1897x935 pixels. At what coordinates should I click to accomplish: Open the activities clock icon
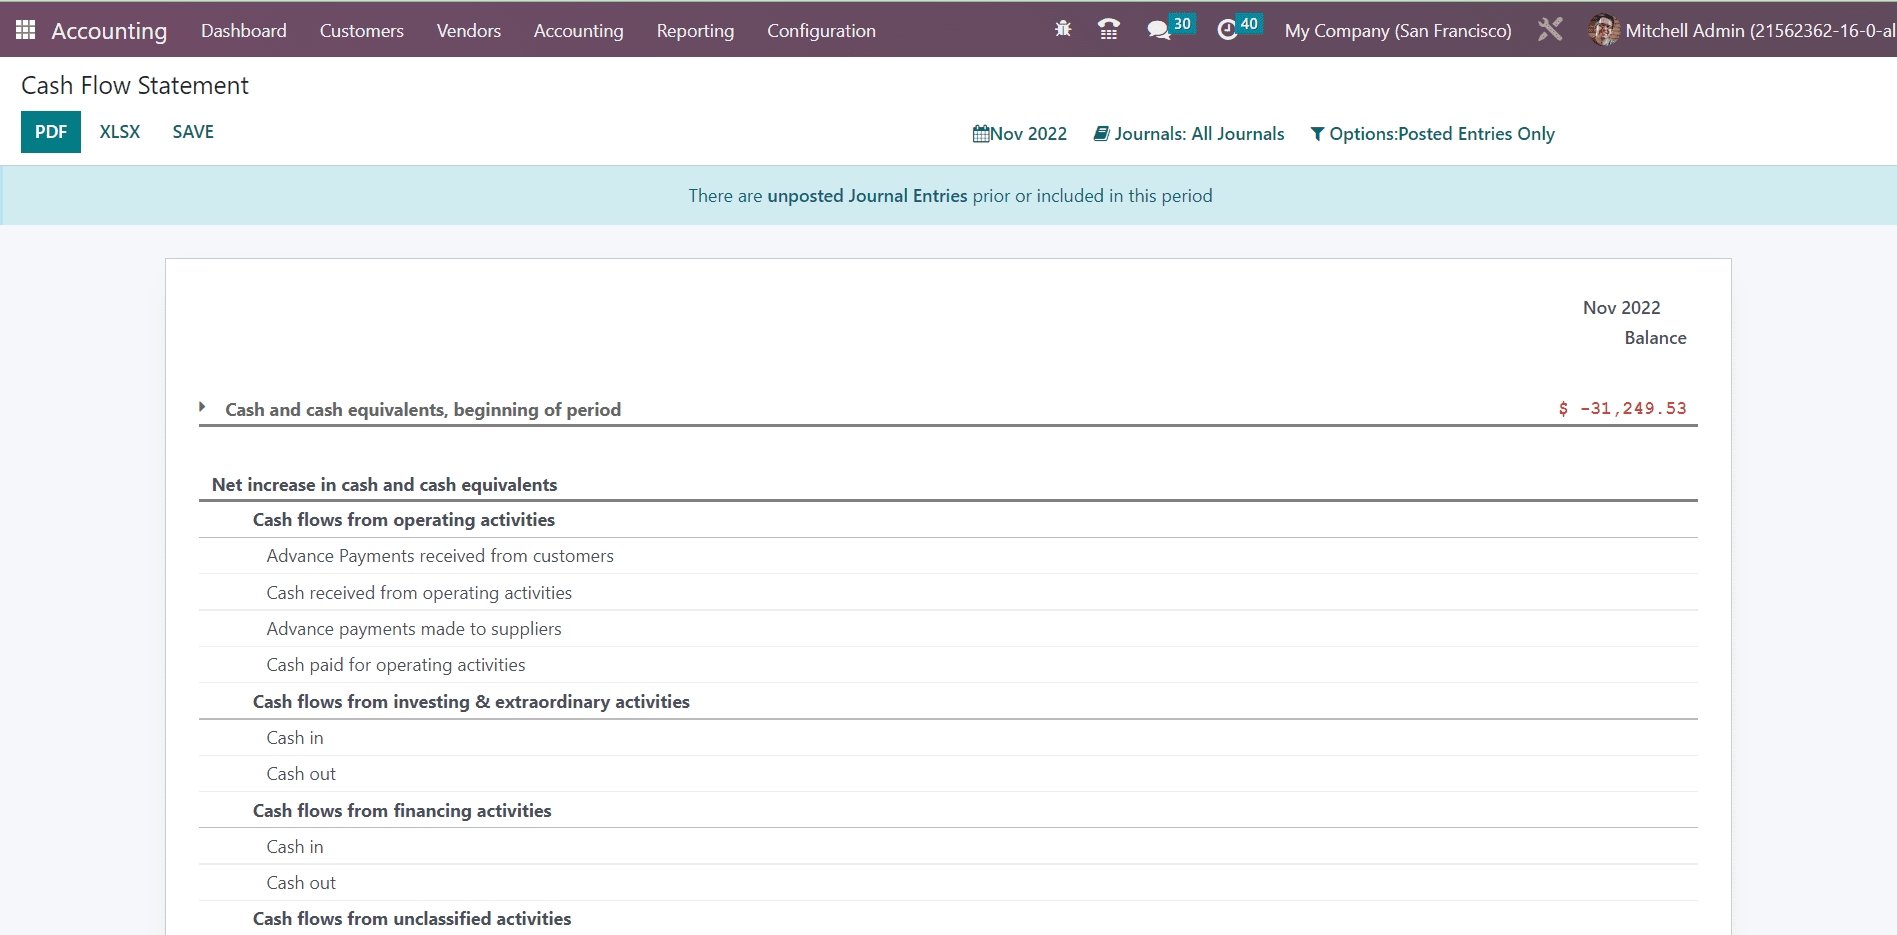[x=1227, y=30]
